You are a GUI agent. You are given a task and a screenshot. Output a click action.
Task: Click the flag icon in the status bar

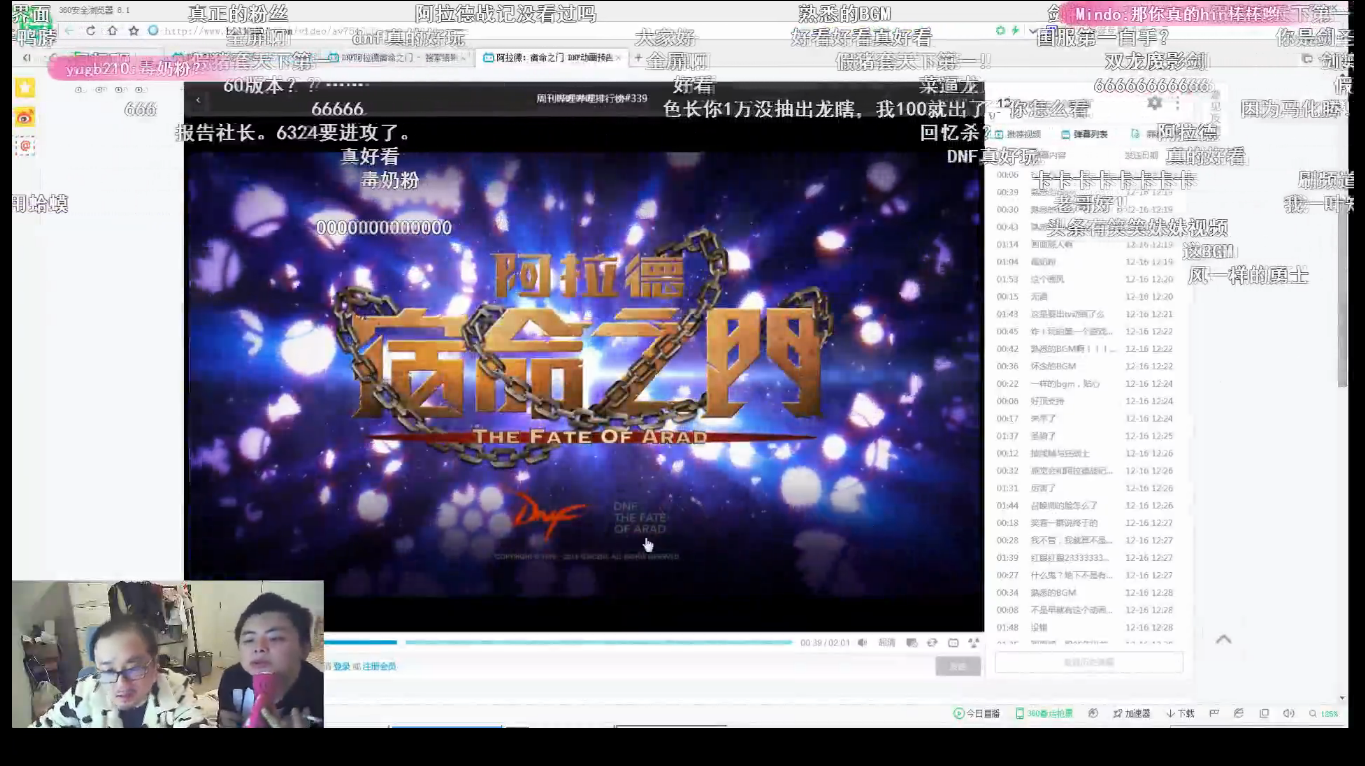coord(1214,713)
